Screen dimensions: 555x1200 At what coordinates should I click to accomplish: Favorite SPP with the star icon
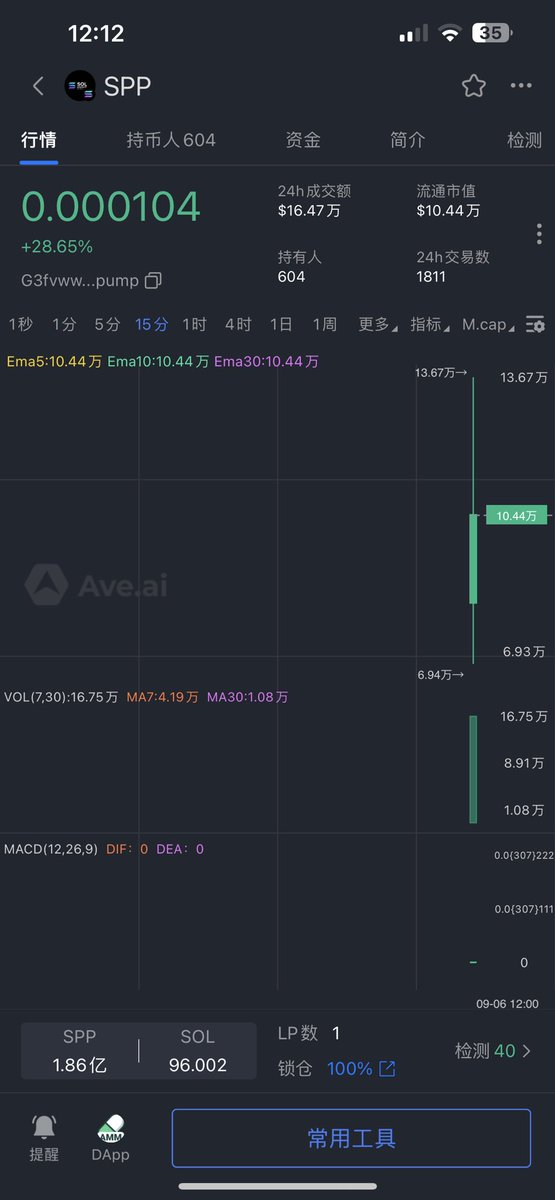click(474, 86)
